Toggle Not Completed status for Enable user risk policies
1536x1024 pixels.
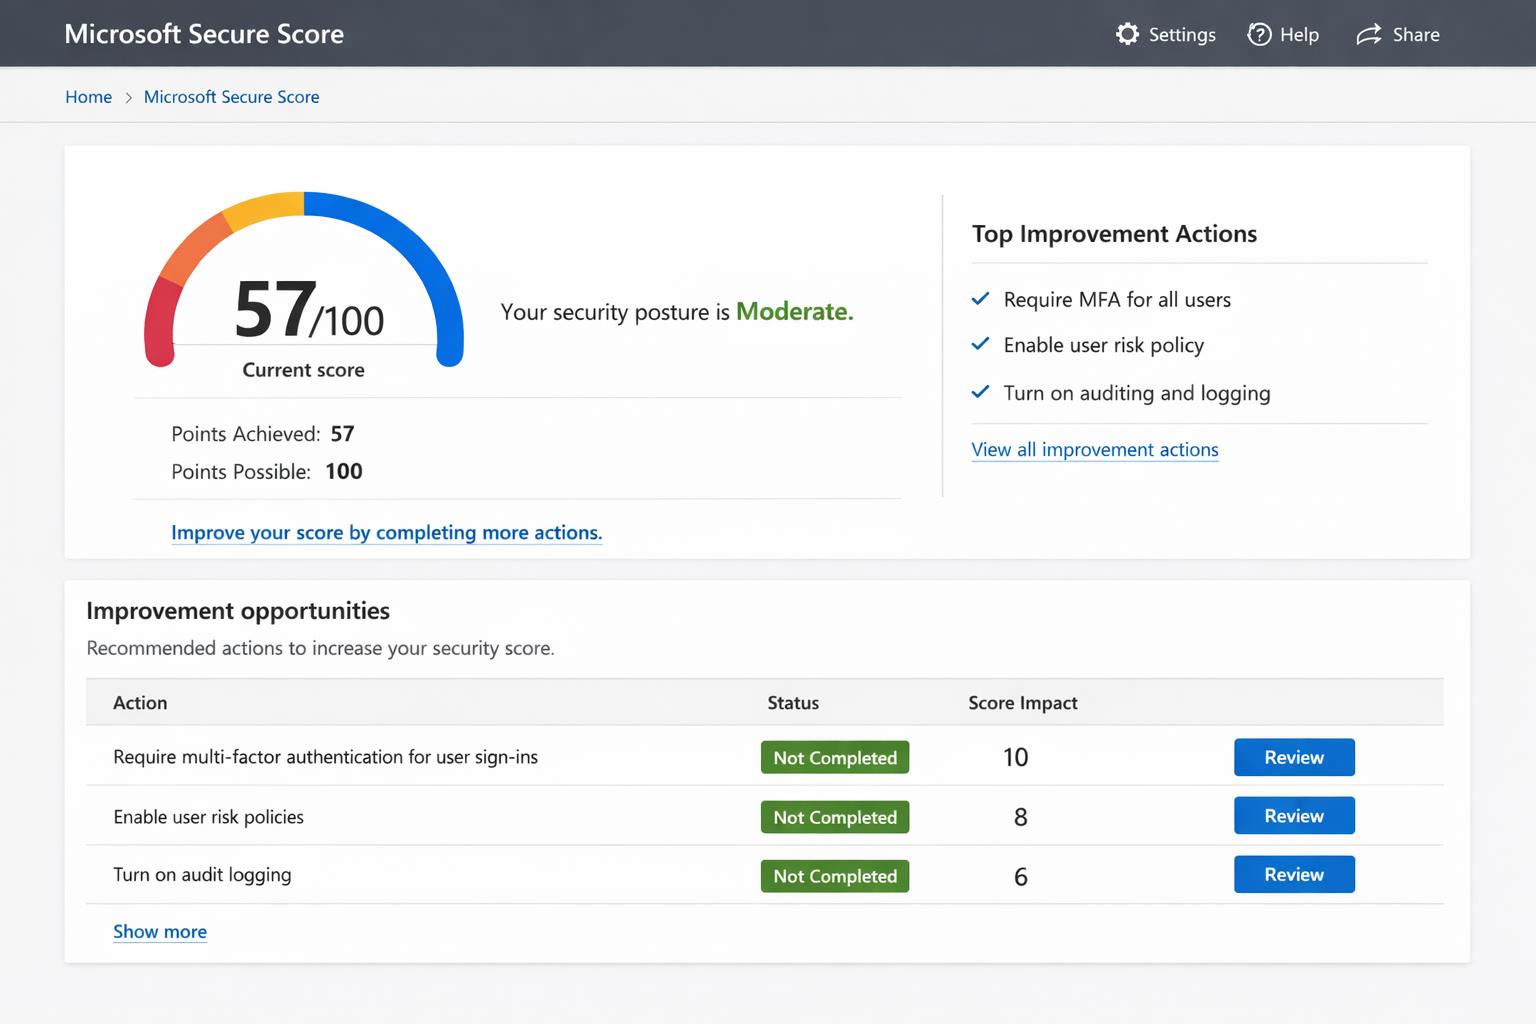(x=834, y=817)
